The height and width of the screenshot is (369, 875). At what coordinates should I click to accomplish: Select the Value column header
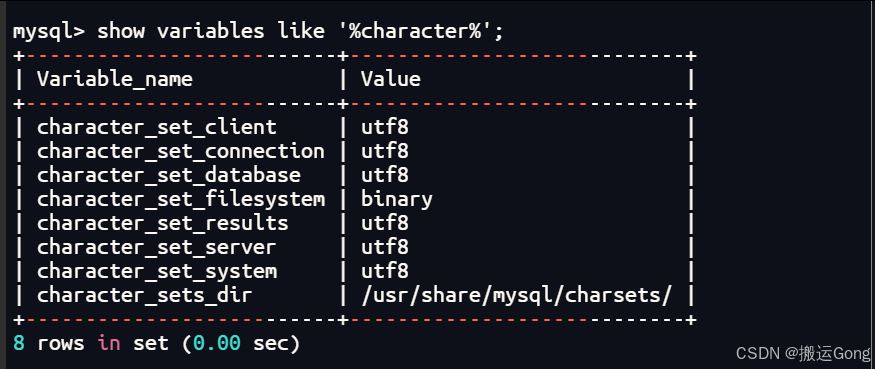click(391, 78)
